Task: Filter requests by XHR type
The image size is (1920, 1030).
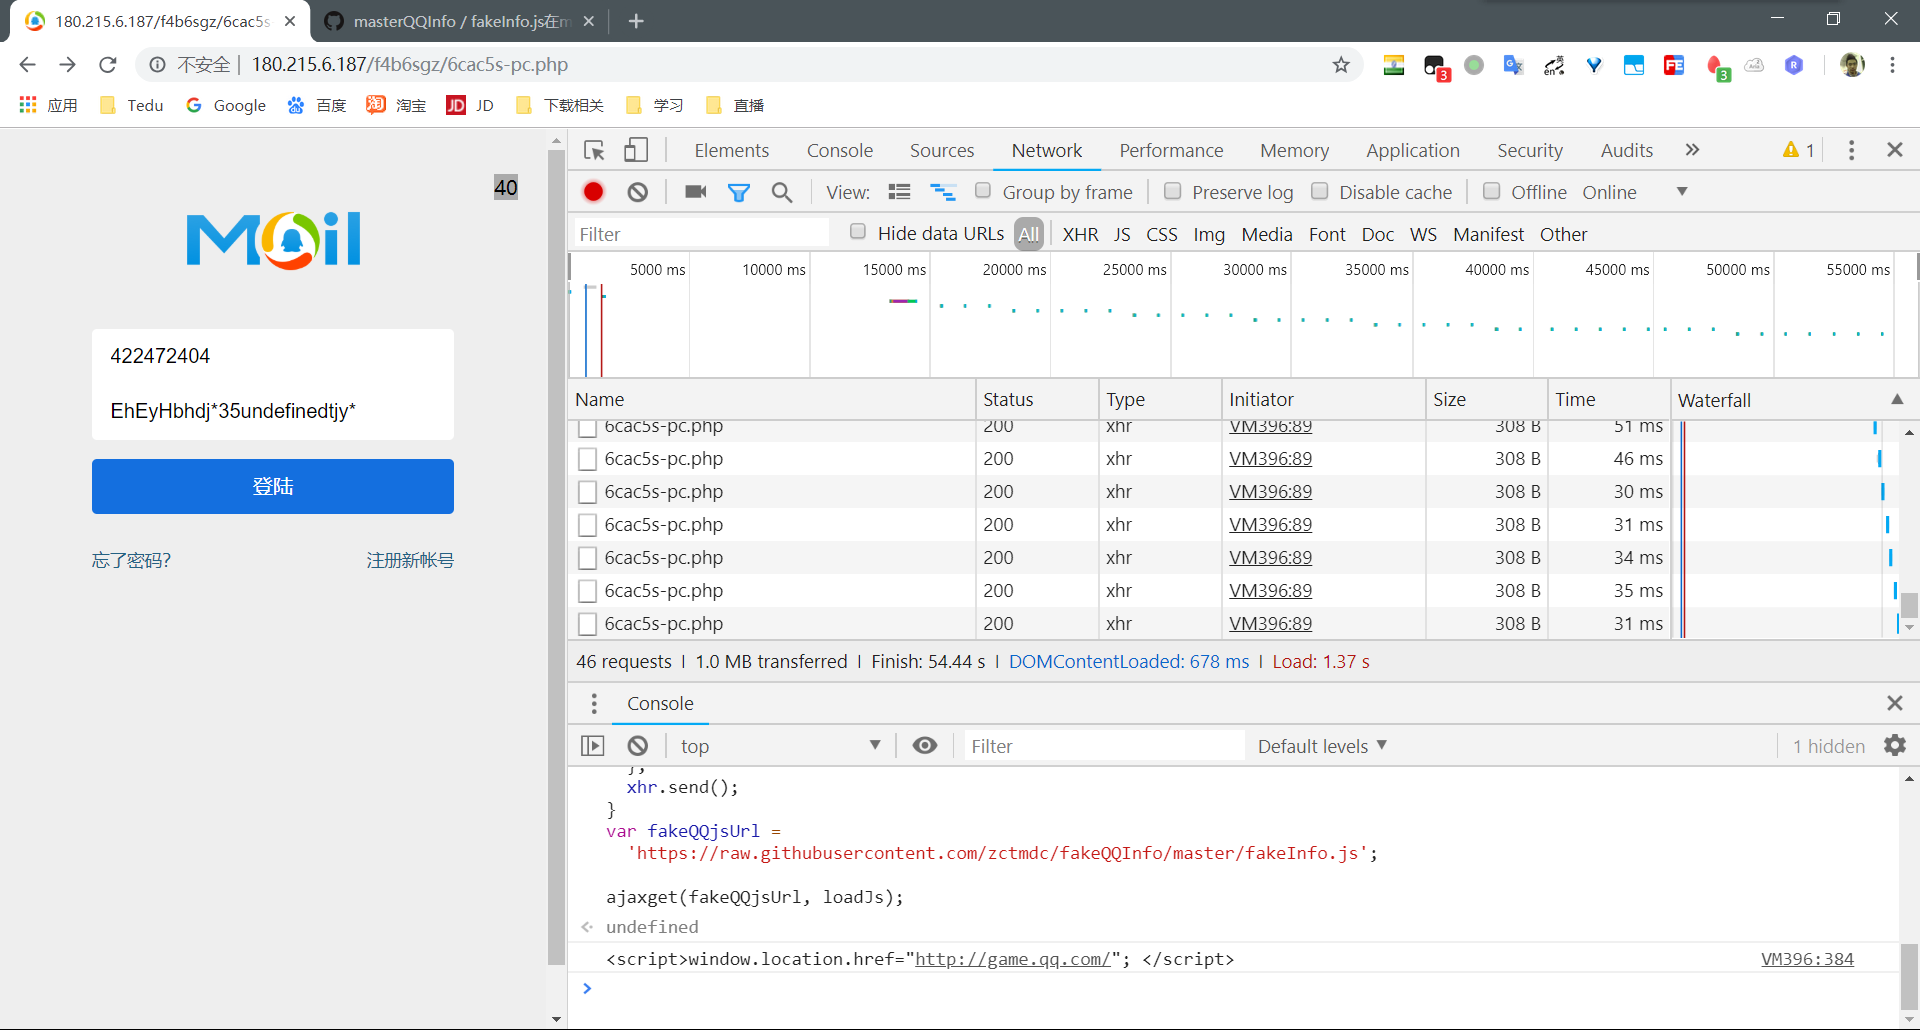Action: coord(1080,234)
